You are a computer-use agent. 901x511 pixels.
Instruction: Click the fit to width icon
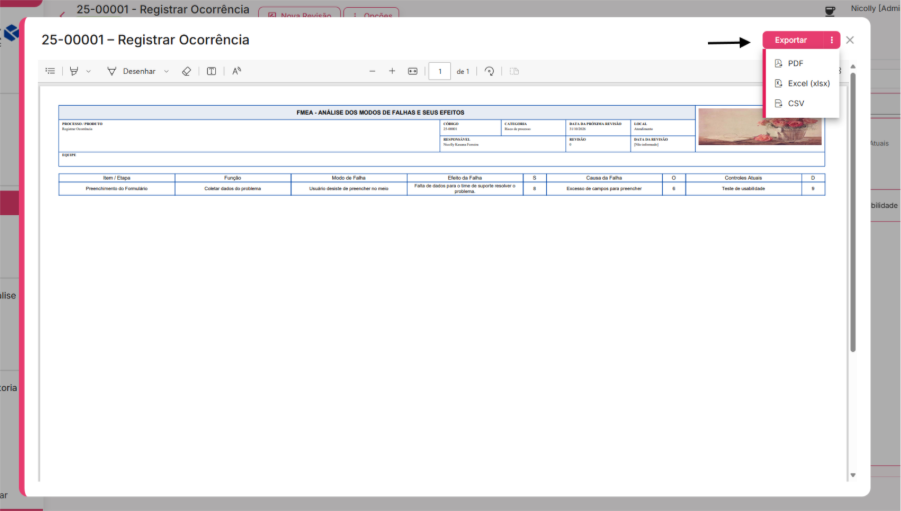pyautogui.click(x=412, y=71)
